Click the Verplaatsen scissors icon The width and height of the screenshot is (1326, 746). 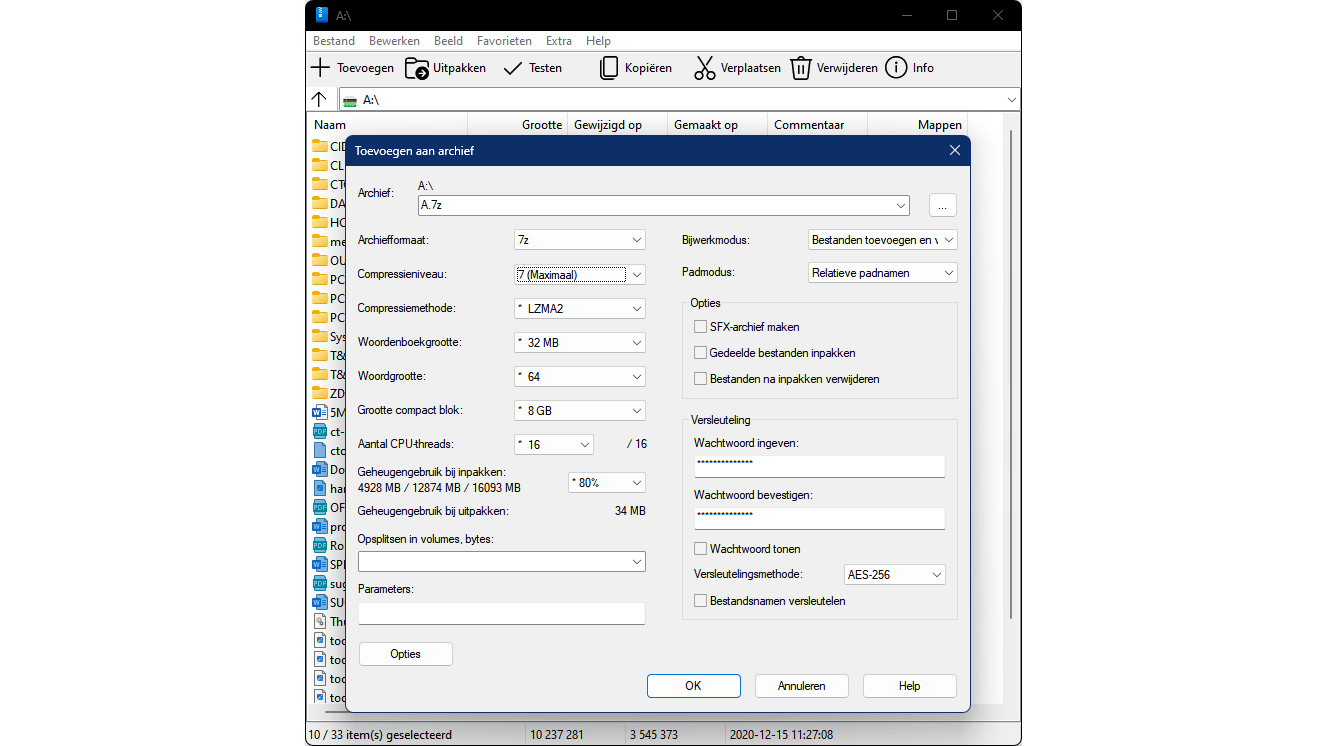(x=705, y=68)
